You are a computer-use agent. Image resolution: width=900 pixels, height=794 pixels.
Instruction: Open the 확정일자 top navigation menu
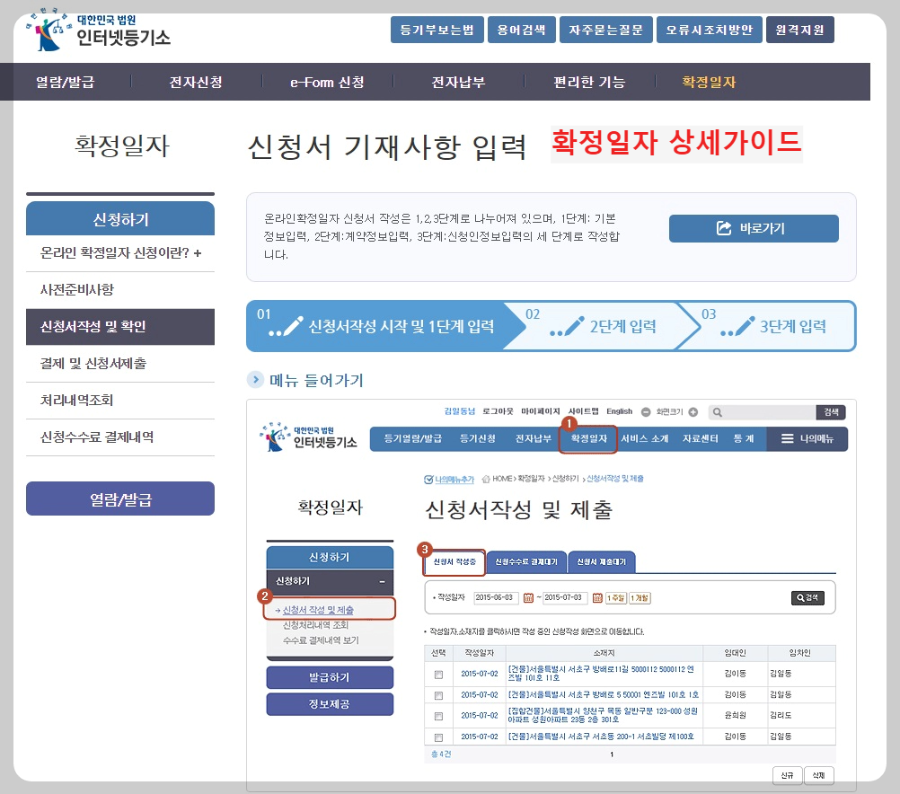(x=587, y=438)
